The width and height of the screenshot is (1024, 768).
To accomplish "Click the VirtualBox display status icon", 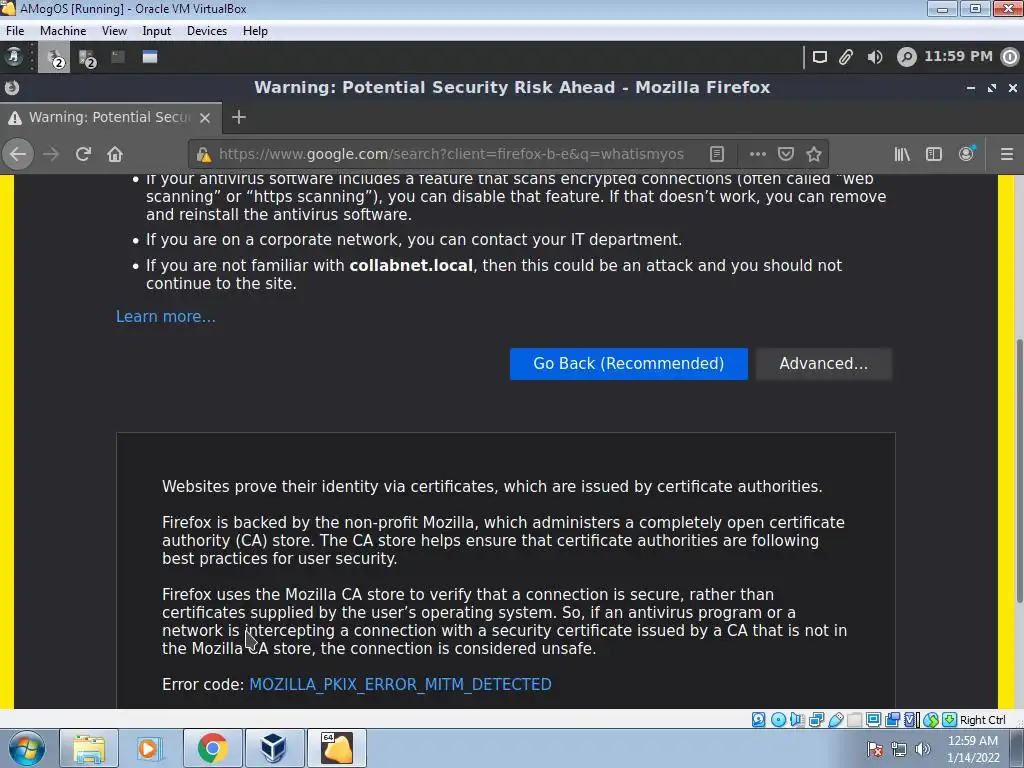I will 873,720.
